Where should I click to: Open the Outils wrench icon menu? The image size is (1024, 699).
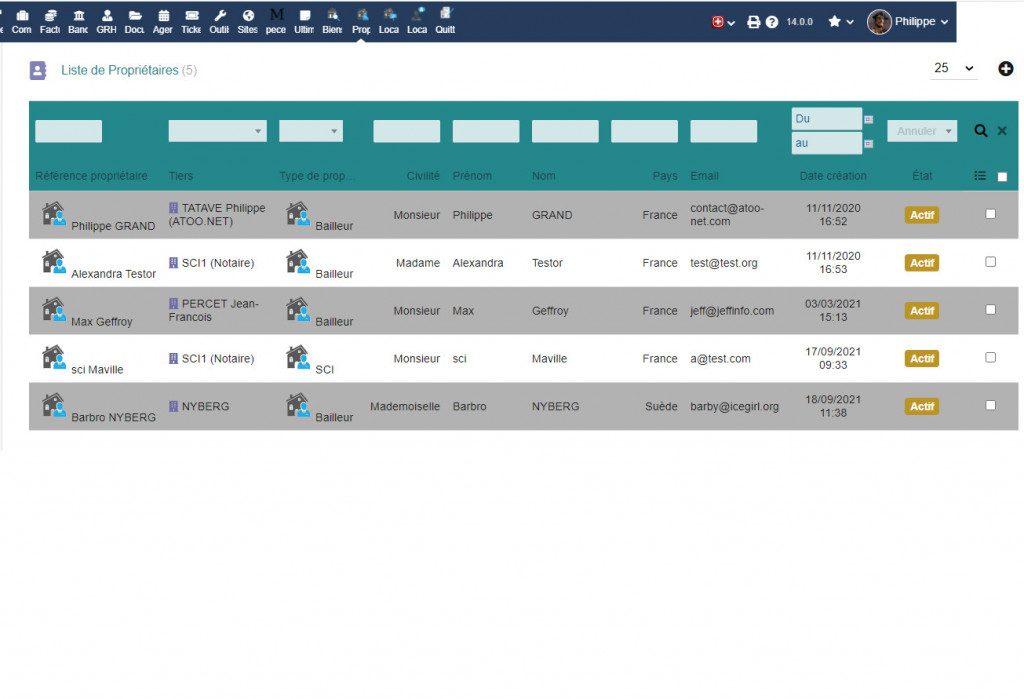(219, 21)
